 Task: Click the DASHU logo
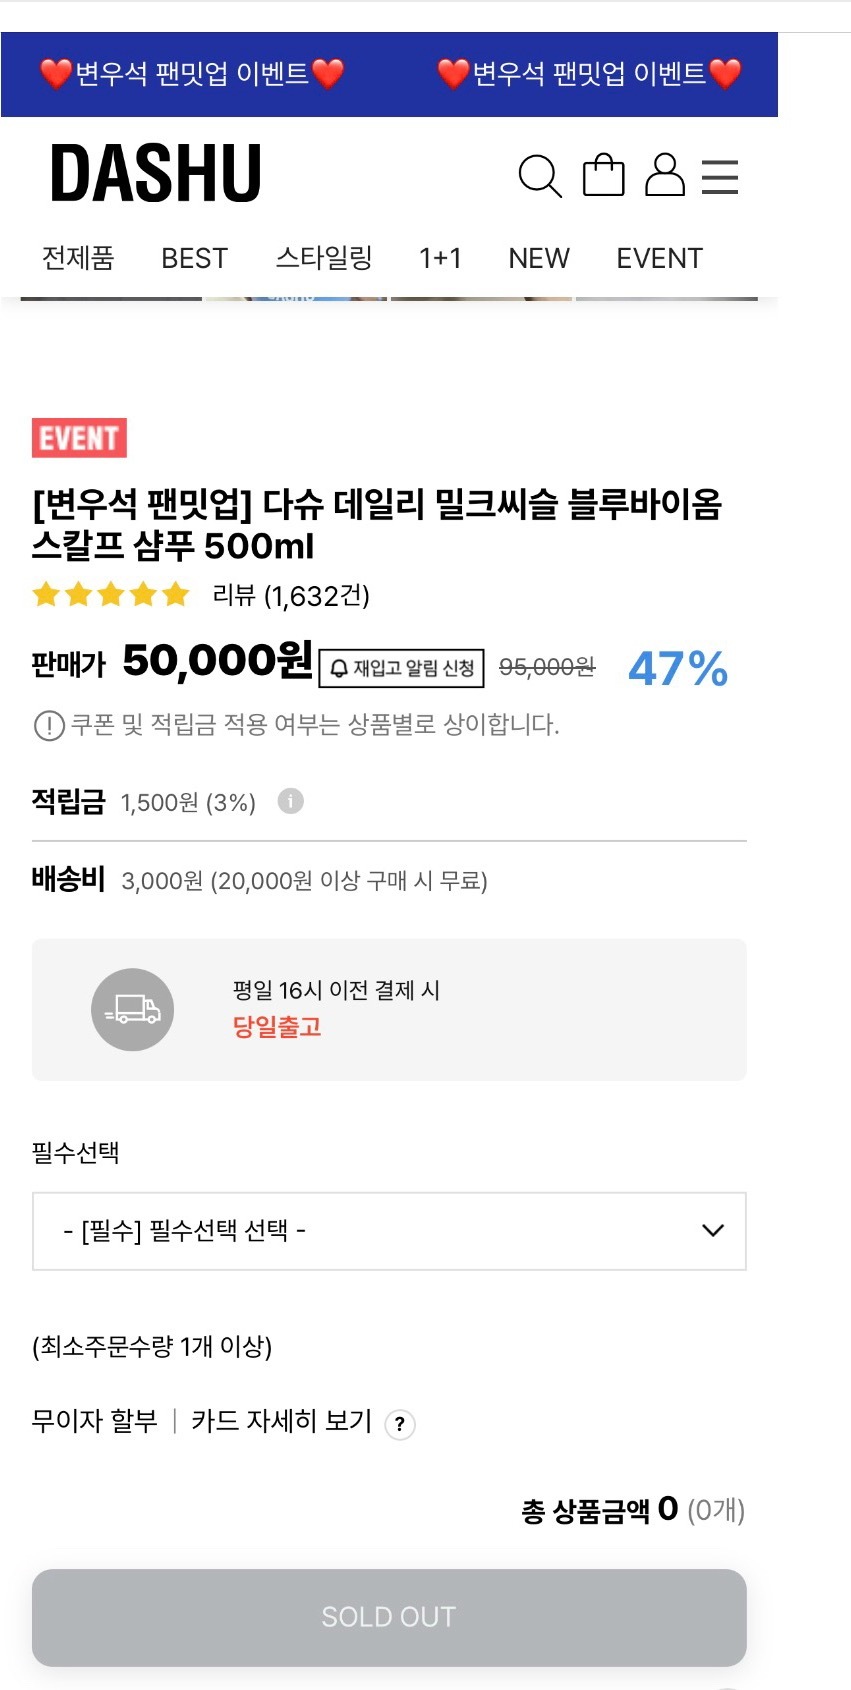(x=156, y=173)
